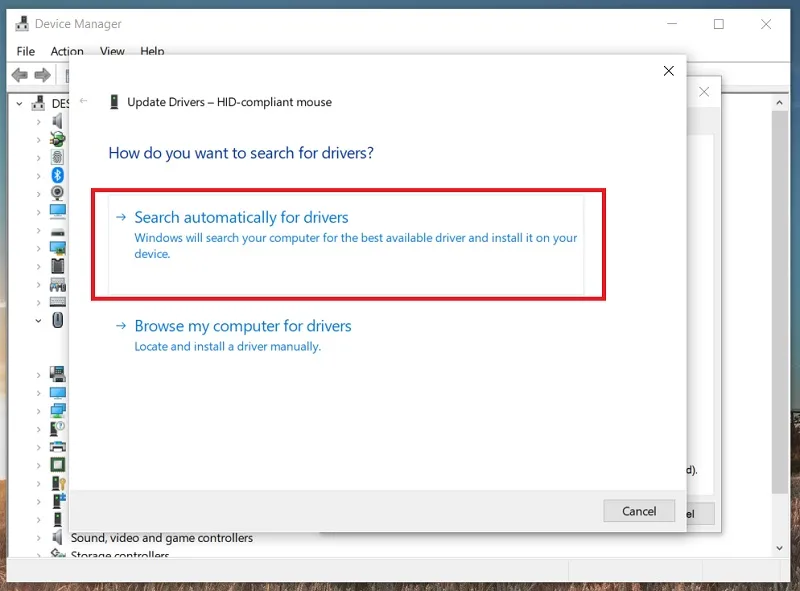The height and width of the screenshot is (591, 800).
Task: Click the vertical scrollbar thumb in Device Manager
Action: [779, 302]
